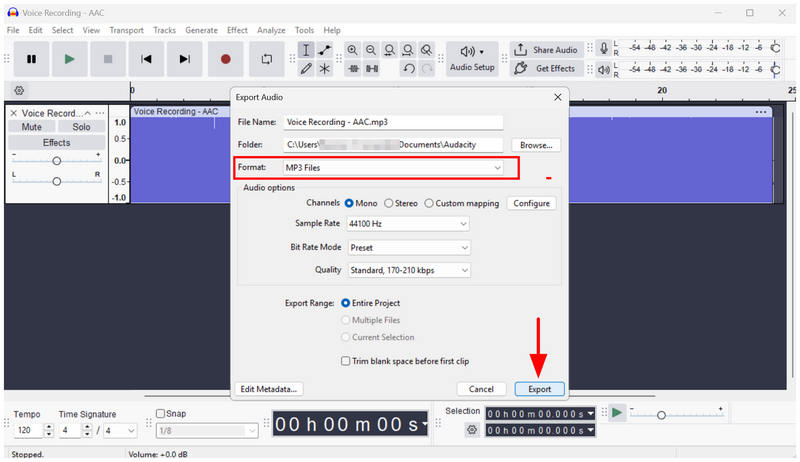This screenshot has height=462, width=800.
Task: Select the Draw (pencil) tool
Action: tap(306, 68)
